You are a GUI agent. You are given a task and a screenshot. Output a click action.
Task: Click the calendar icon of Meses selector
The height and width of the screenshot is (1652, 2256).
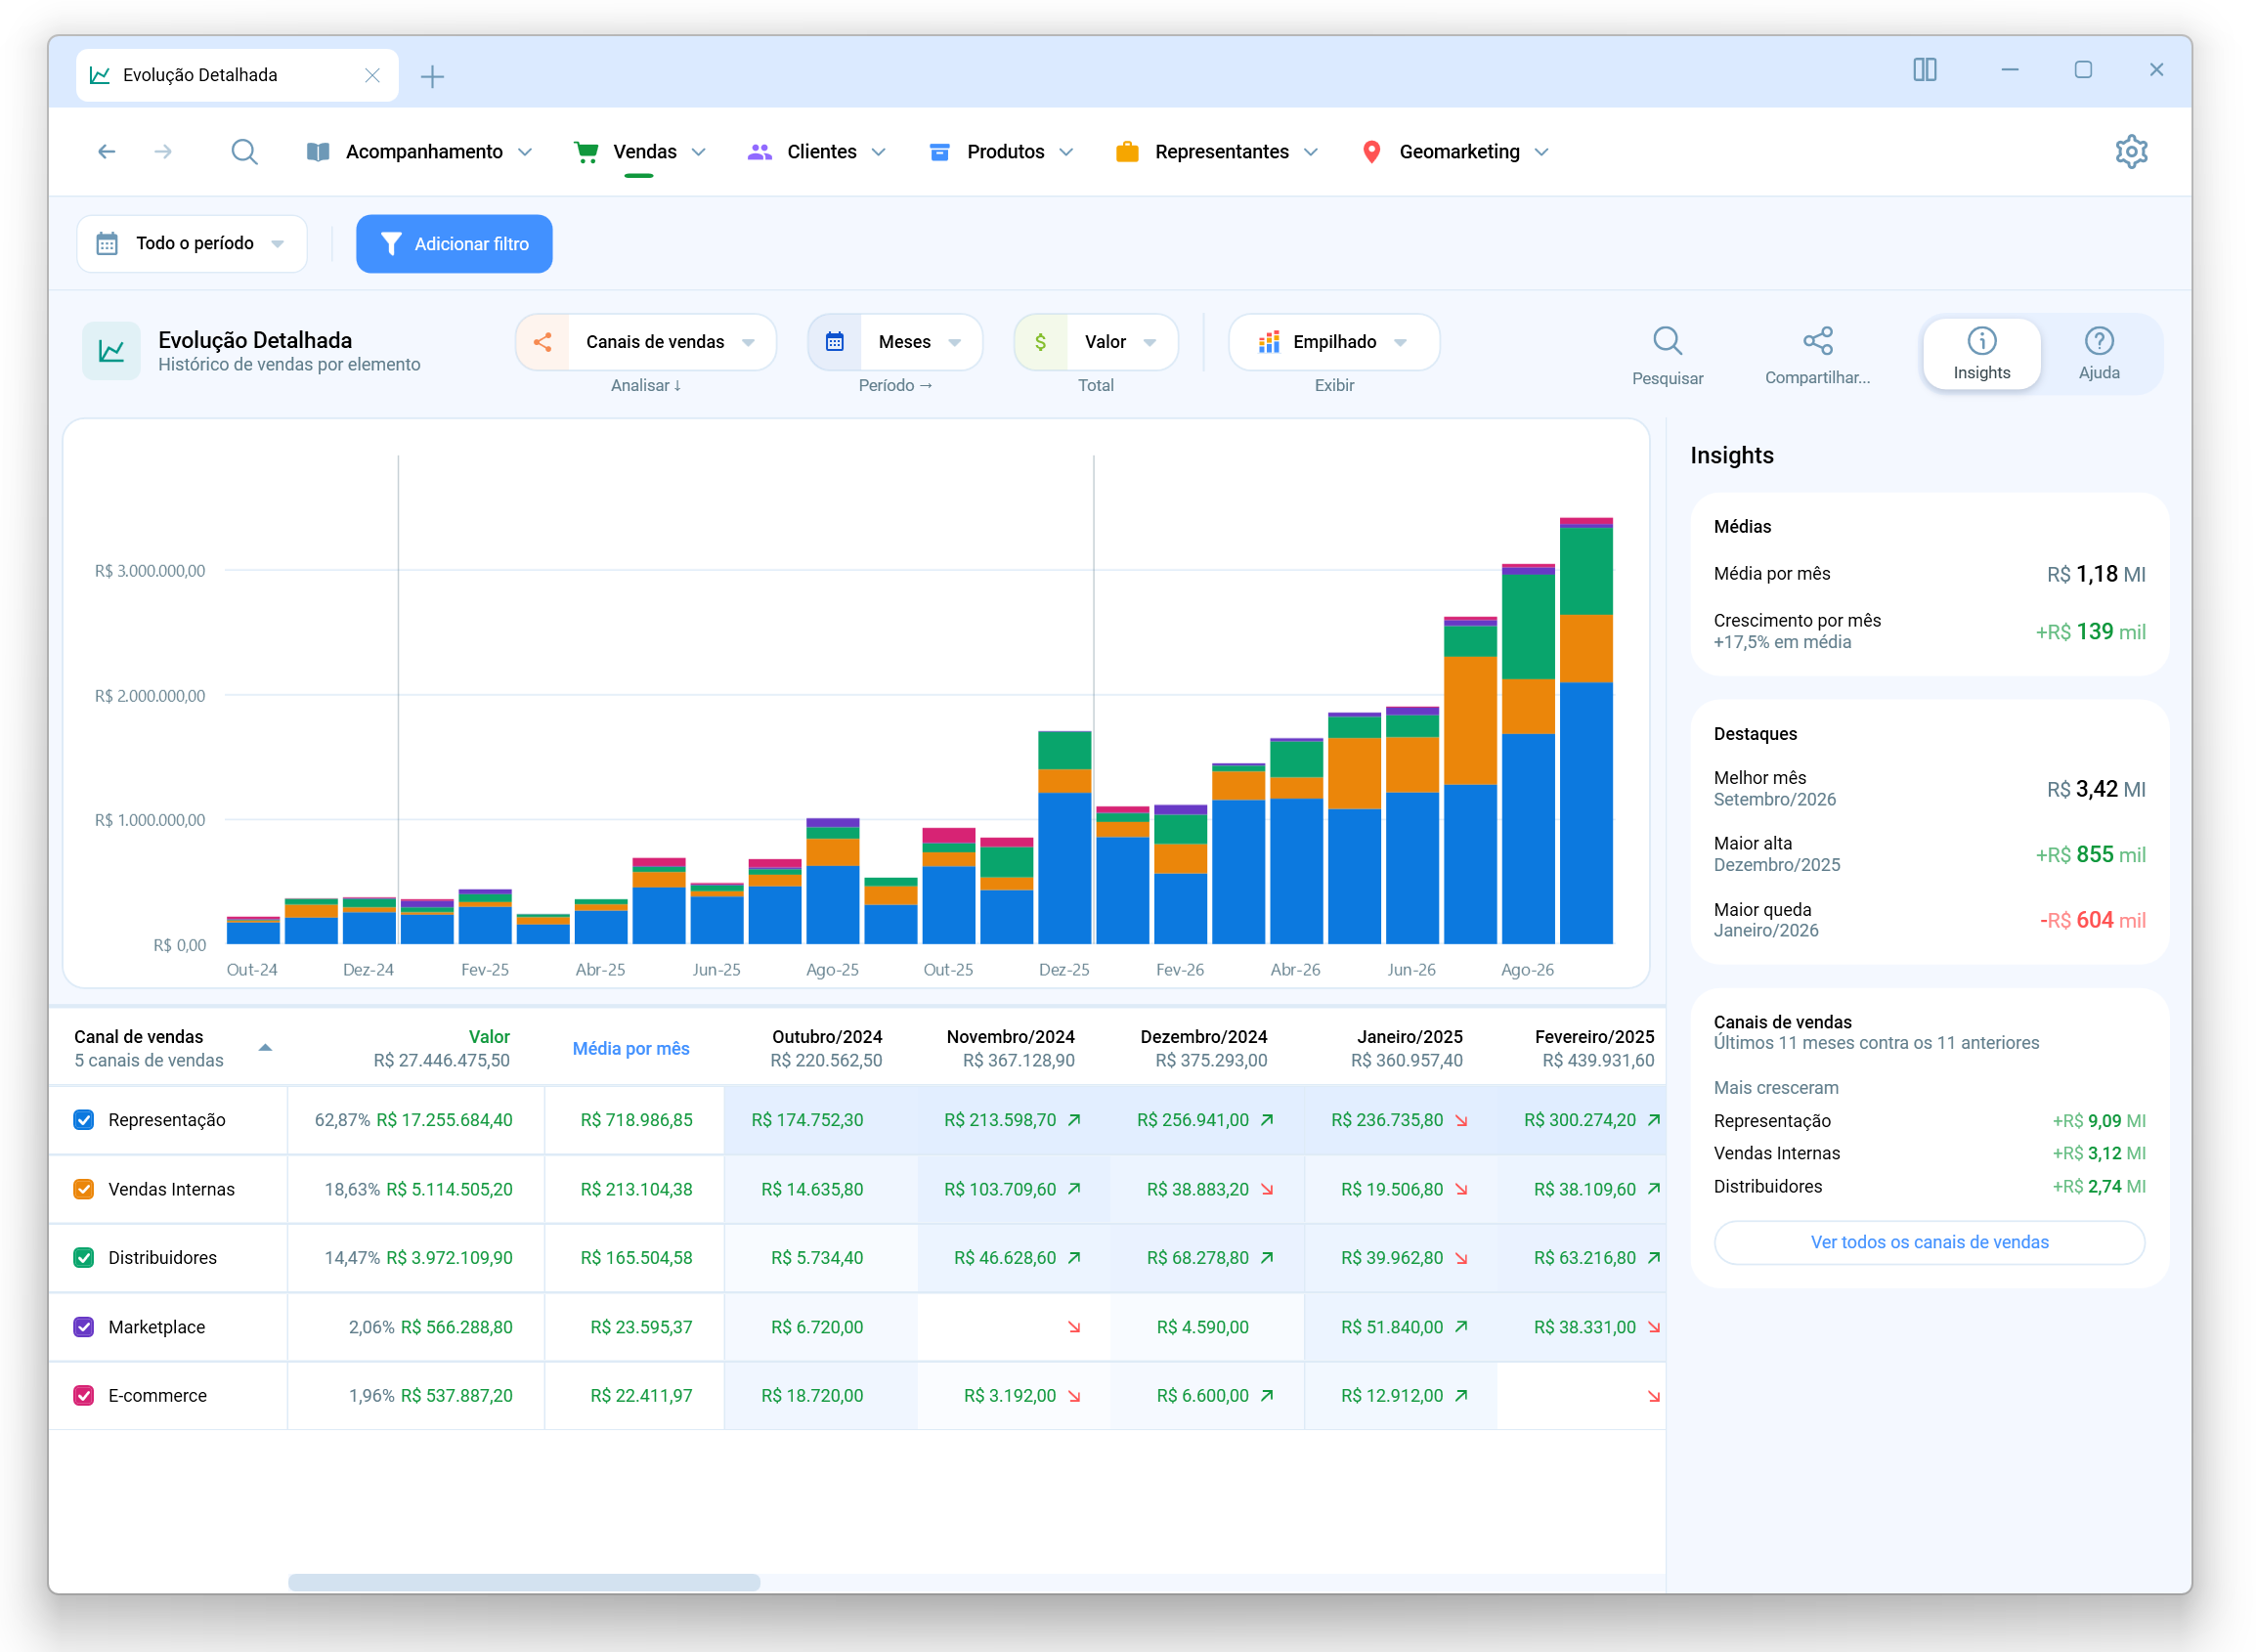[835, 342]
